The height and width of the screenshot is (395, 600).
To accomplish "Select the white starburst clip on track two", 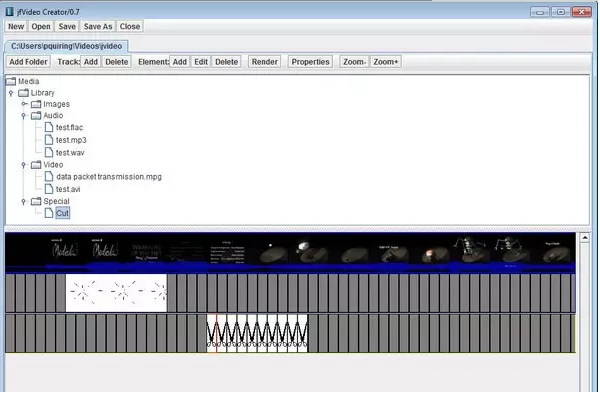I will [116, 293].
